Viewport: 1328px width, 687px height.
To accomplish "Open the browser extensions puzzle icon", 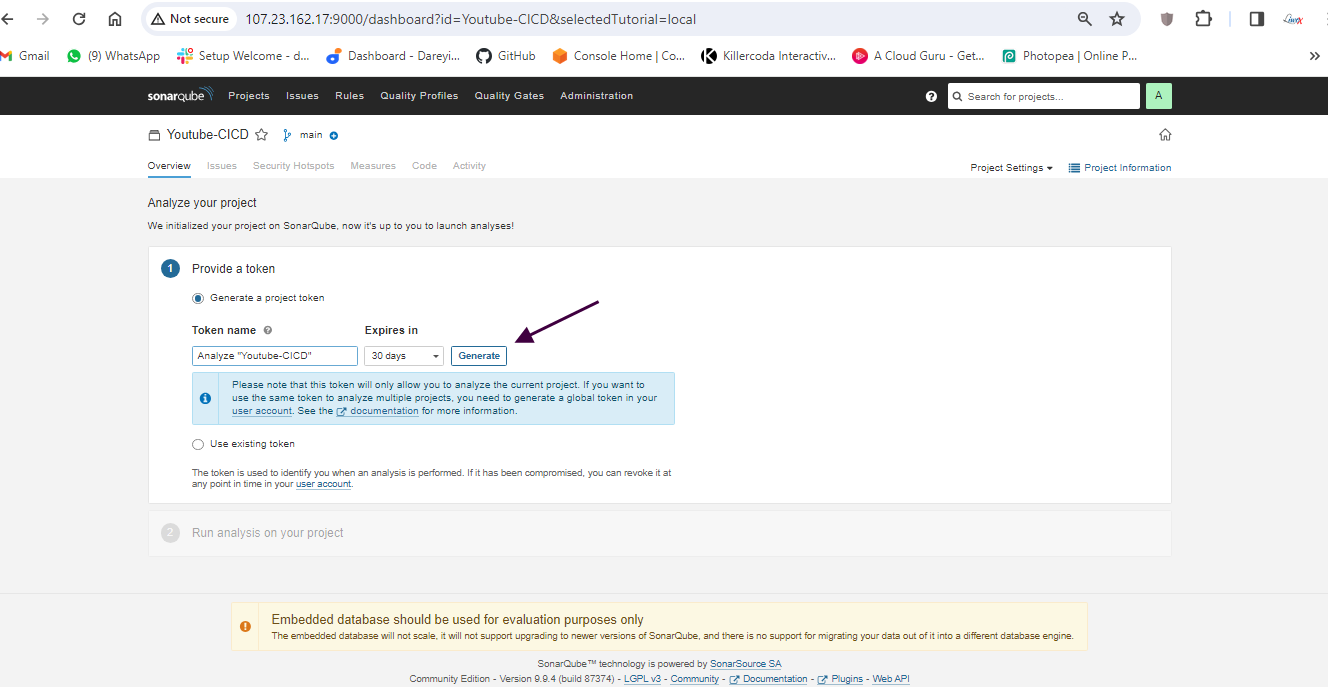I will coord(1203,19).
